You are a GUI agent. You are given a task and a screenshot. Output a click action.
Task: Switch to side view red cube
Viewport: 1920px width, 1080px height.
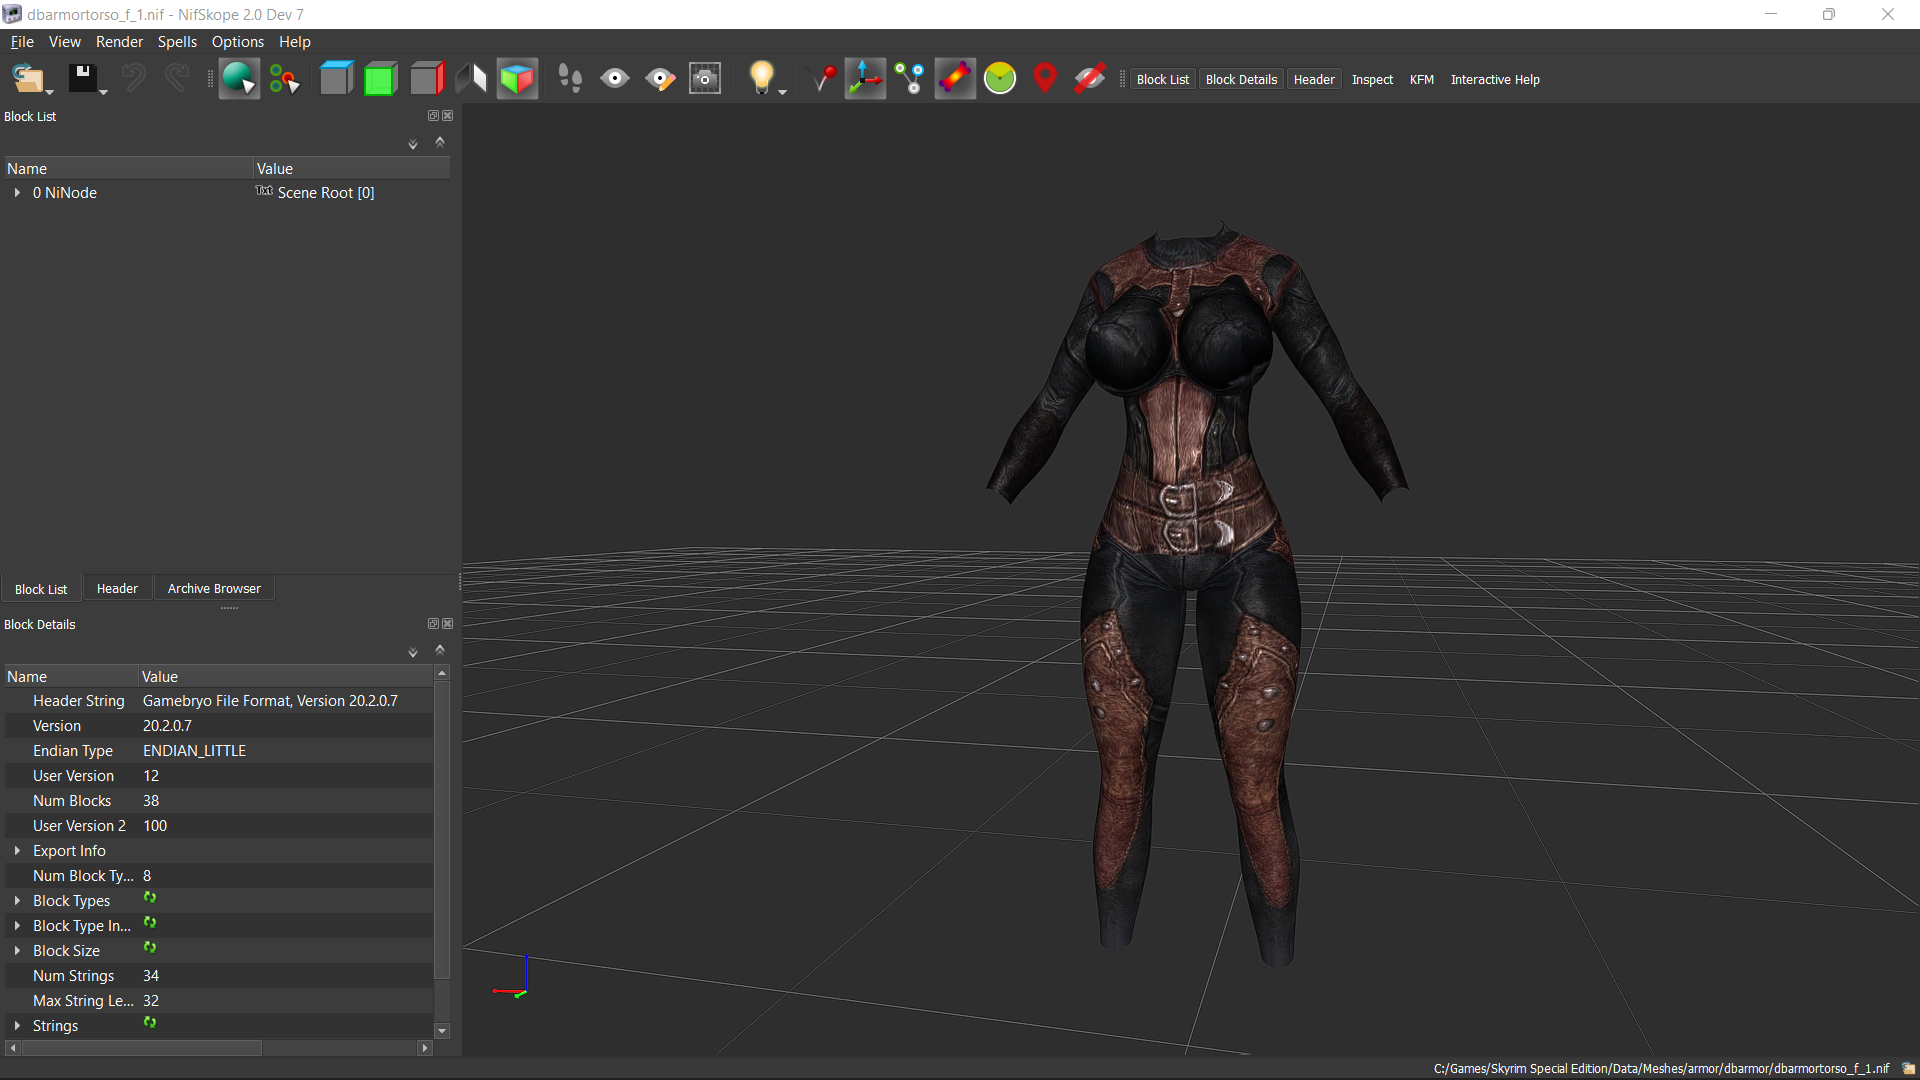pos(427,79)
